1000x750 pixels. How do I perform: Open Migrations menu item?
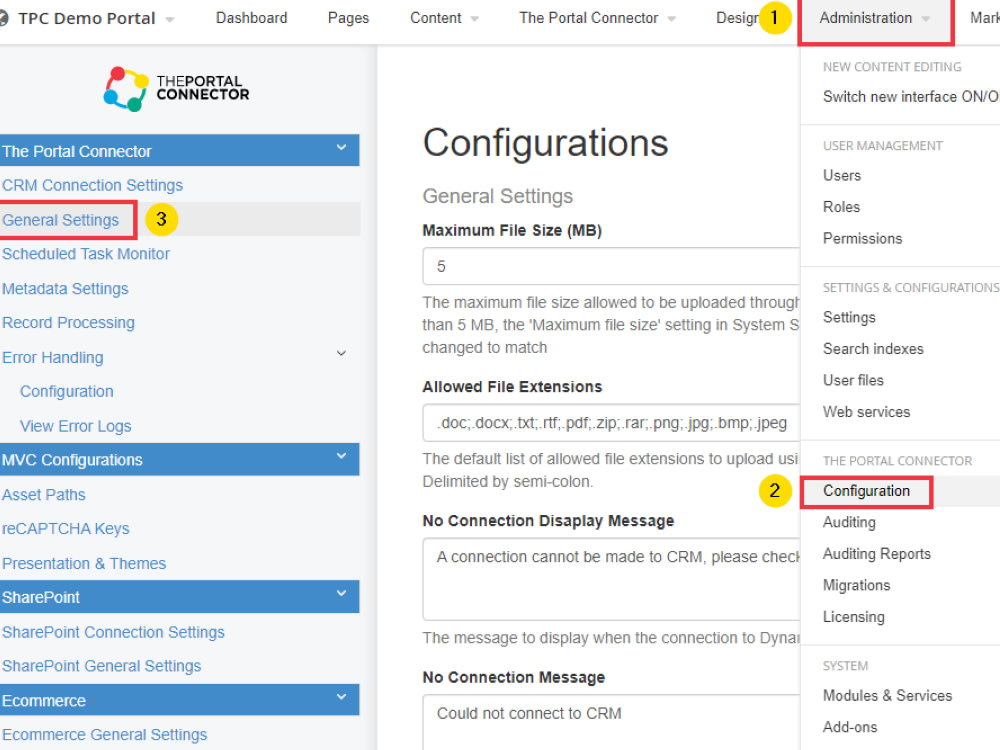click(x=856, y=585)
